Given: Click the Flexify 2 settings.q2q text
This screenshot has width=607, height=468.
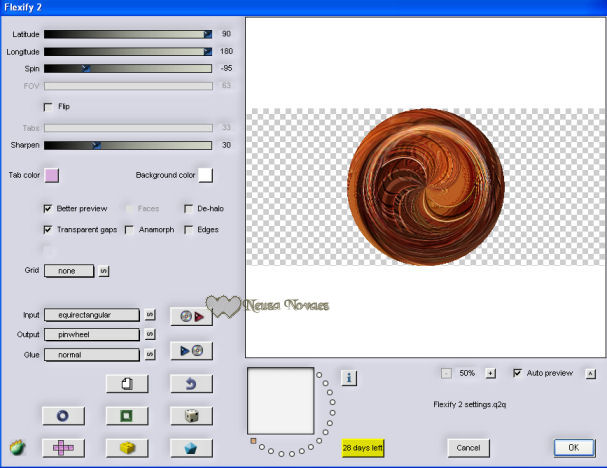Looking at the screenshot, I should point(470,405).
